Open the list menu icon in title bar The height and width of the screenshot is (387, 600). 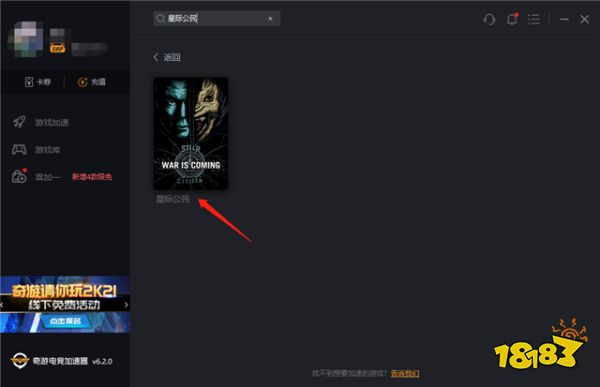coord(534,19)
